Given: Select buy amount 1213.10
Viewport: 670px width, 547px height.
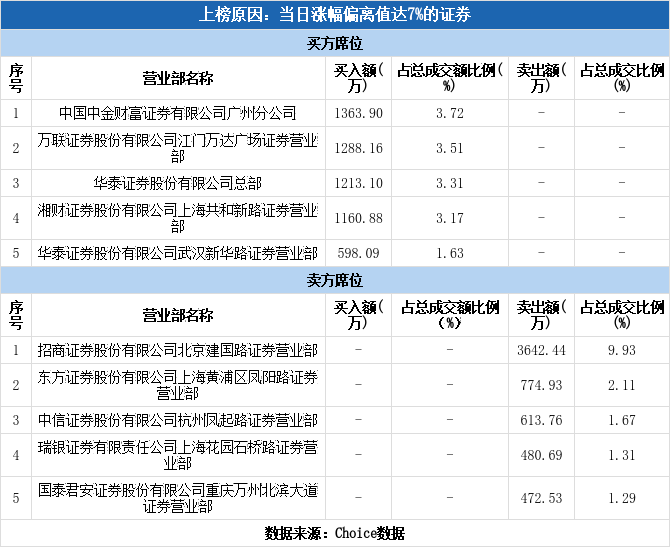Looking at the screenshot, I should pos(359,183).
